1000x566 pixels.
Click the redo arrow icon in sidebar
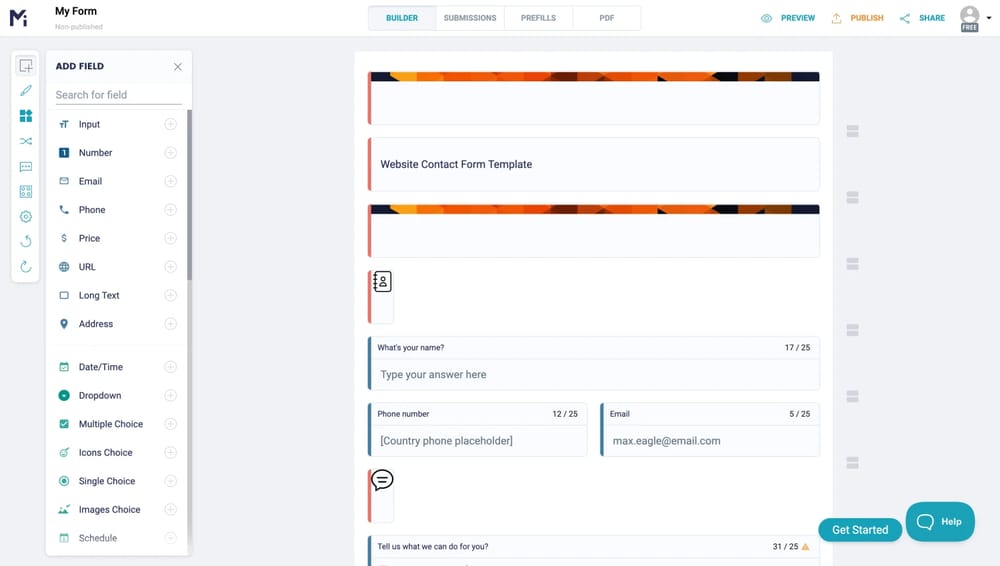click(x=26, y=267)
